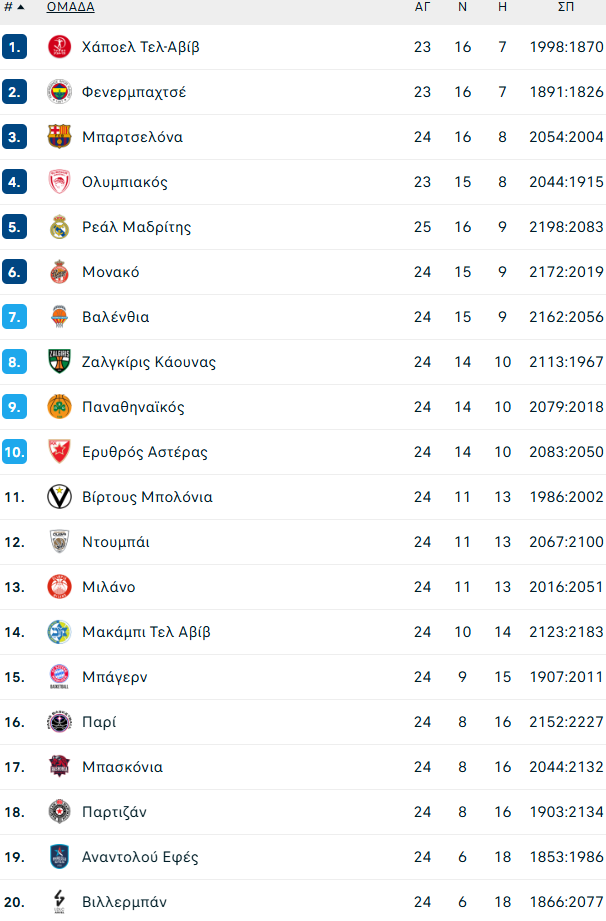Click the Ζαλγκίρις Κάουνας shield logo

(59, 362)
